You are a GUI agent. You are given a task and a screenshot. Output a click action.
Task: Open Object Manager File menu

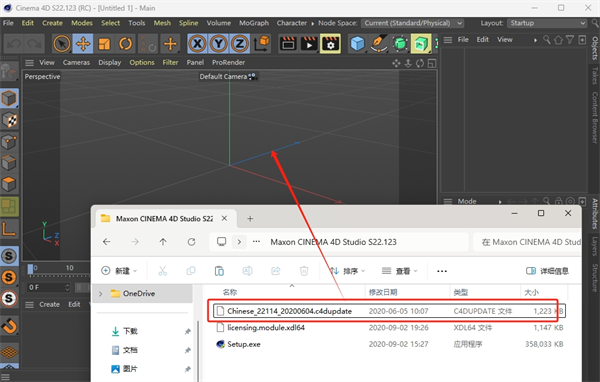463,39
